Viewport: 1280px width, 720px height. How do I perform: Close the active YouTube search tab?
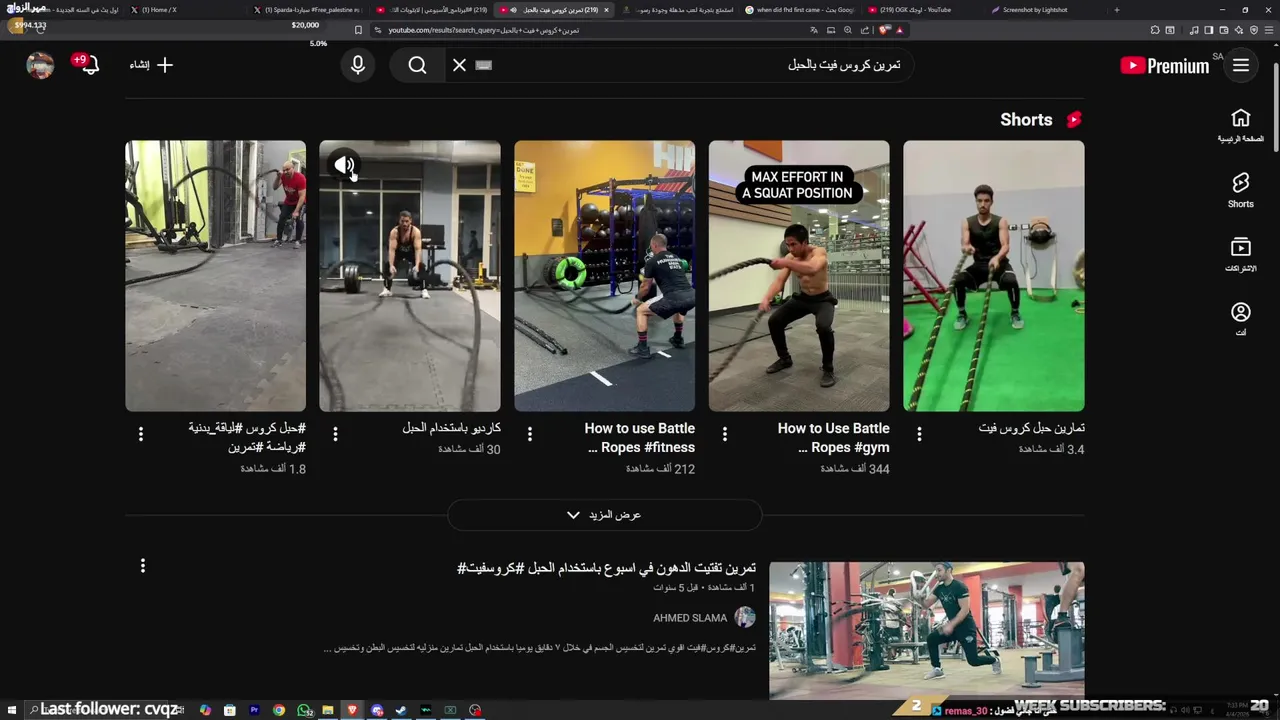(606, 10)
